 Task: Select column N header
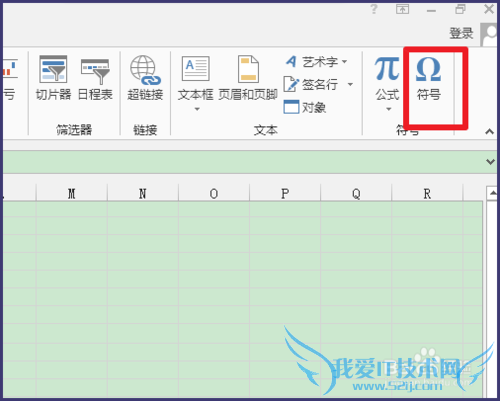(x=143, y=193)
